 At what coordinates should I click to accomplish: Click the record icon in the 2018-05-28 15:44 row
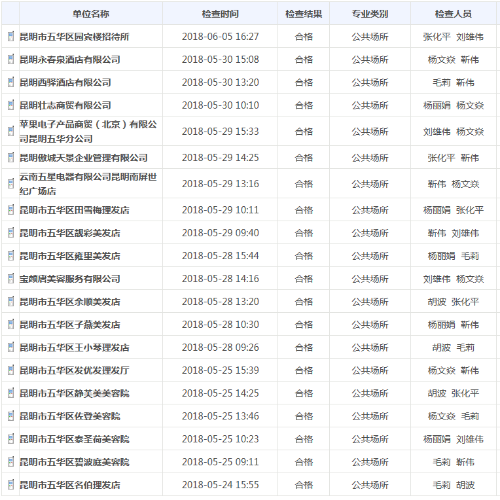click(x=11, y=255)
